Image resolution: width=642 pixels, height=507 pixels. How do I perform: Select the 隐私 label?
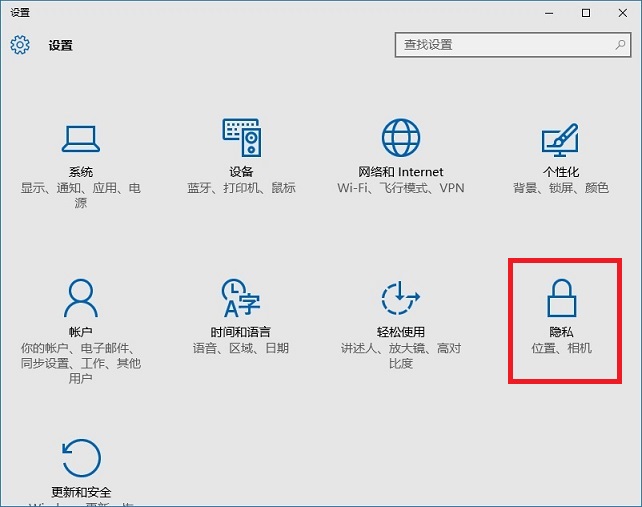(561, 332)
